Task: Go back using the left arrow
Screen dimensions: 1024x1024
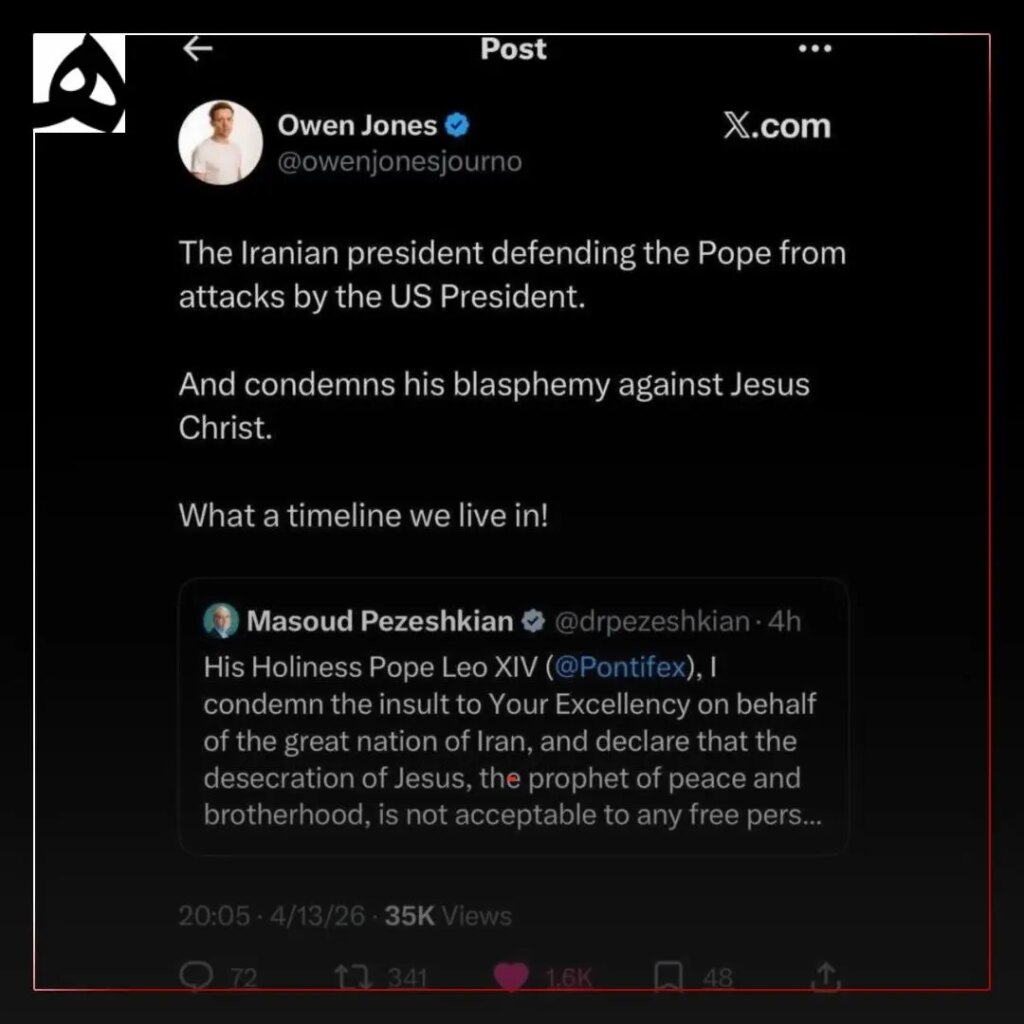Action: click(199, 49)
